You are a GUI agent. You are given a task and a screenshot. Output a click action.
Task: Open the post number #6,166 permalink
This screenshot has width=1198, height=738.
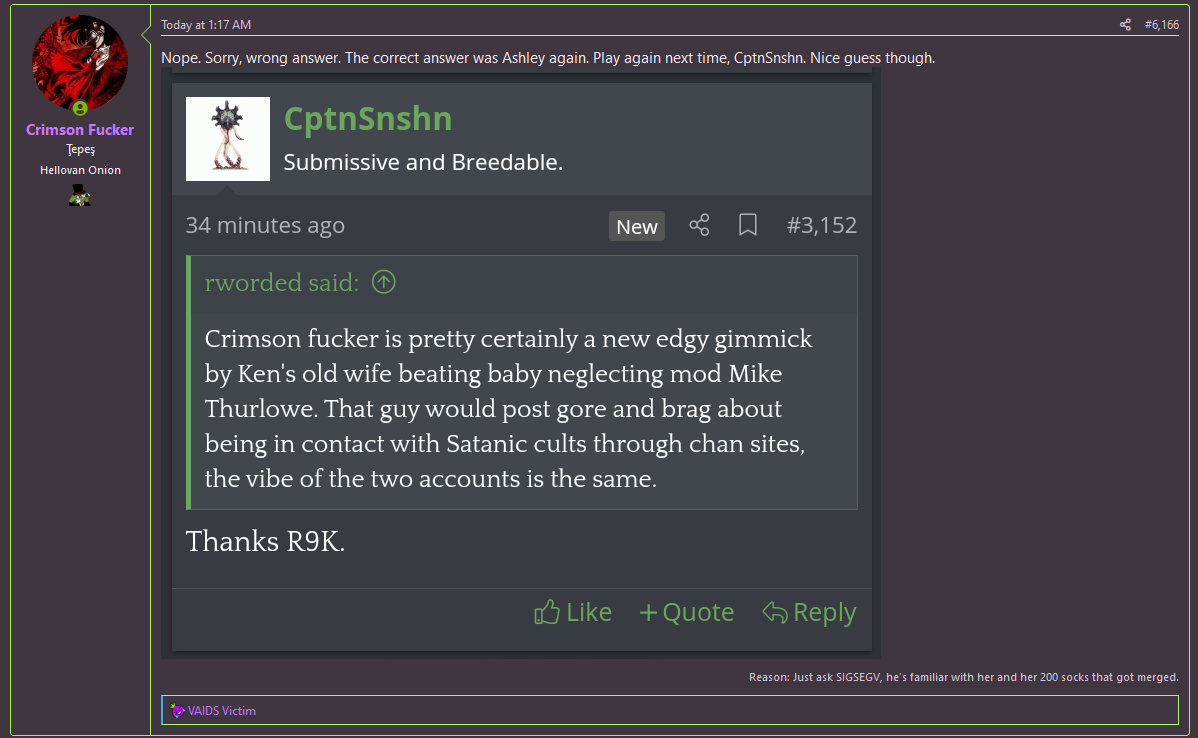coord(1161,25)
